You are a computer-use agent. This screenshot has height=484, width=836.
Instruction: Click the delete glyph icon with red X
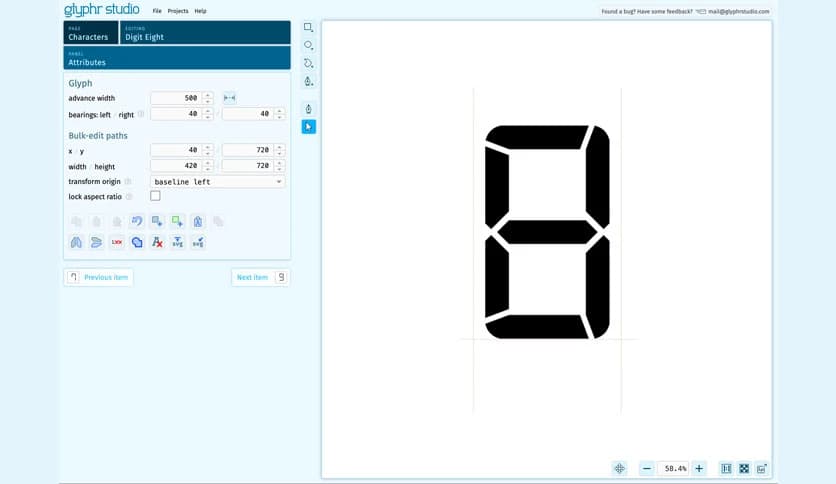157,243
